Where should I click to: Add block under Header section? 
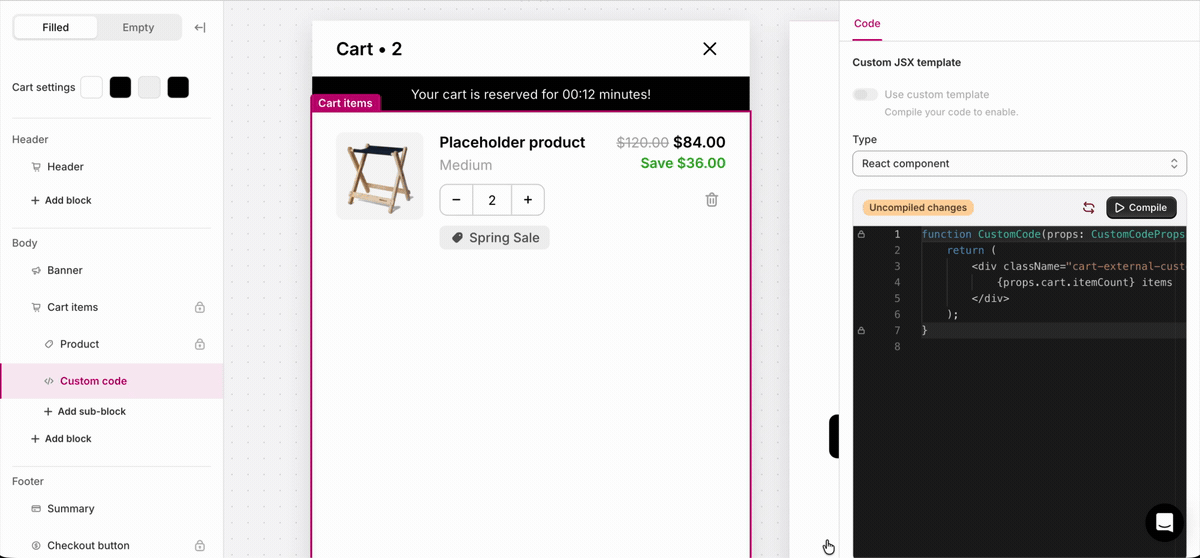point(61,200)
